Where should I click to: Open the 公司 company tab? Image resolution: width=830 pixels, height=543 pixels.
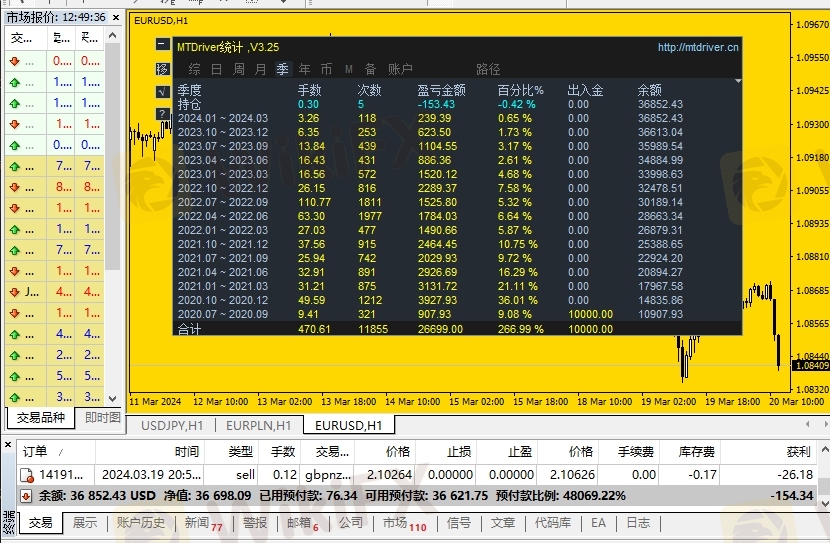(x=351, y=523)
